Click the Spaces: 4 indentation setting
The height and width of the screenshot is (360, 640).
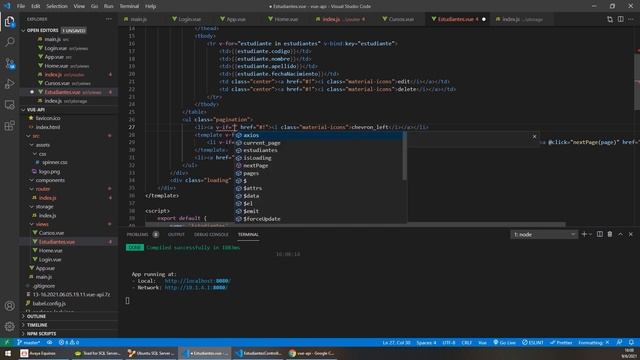click(426, 342)
